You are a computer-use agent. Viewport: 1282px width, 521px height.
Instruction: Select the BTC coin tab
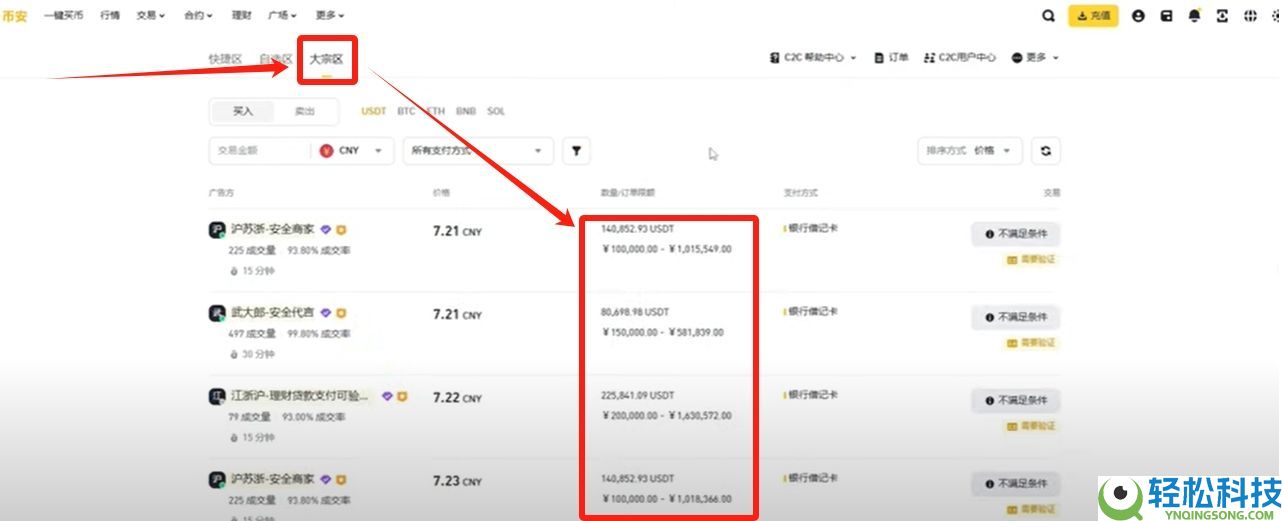point(406,112)
